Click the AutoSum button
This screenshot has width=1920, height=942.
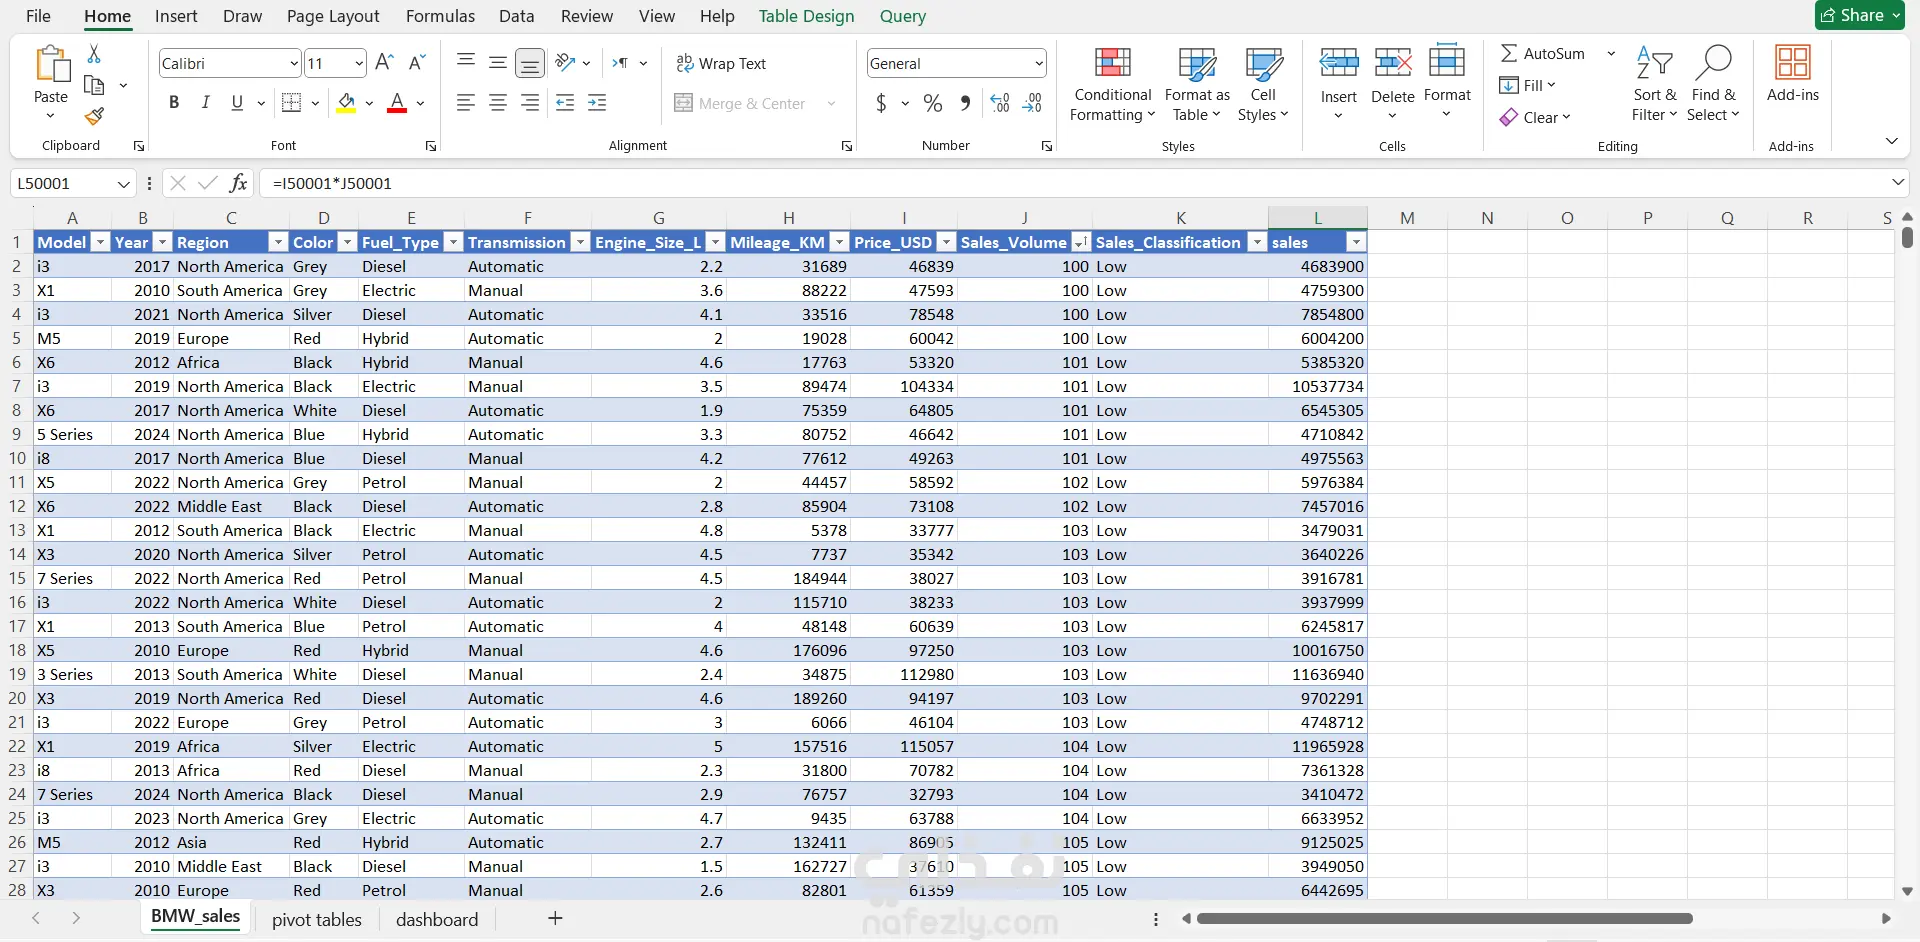[1543, 53]
